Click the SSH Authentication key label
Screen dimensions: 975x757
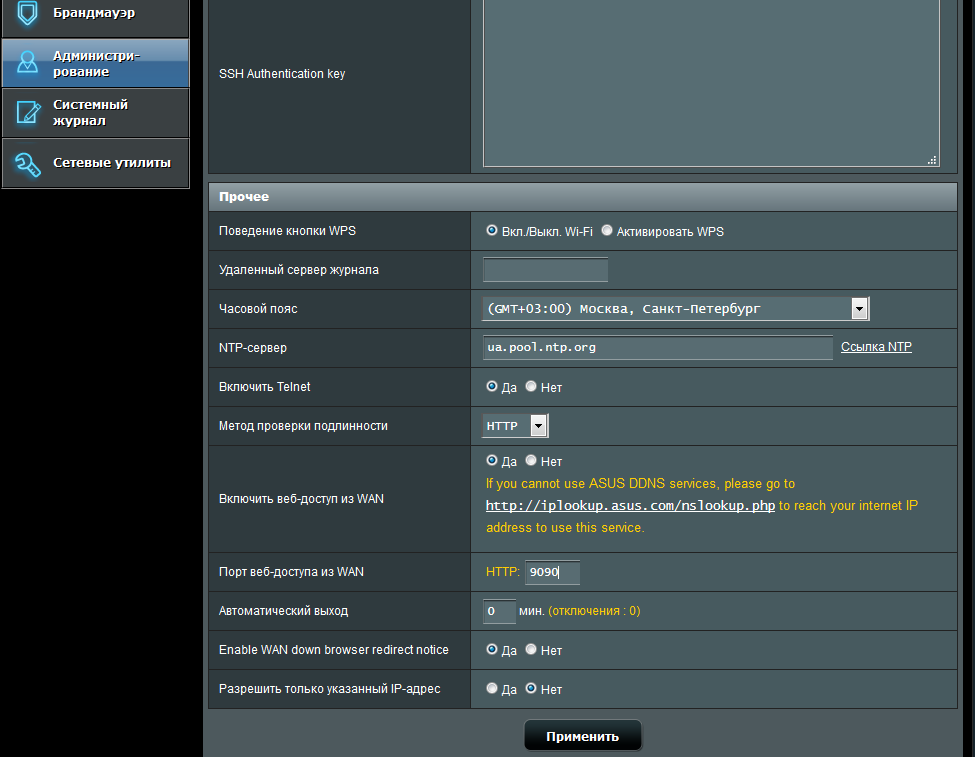282,73
